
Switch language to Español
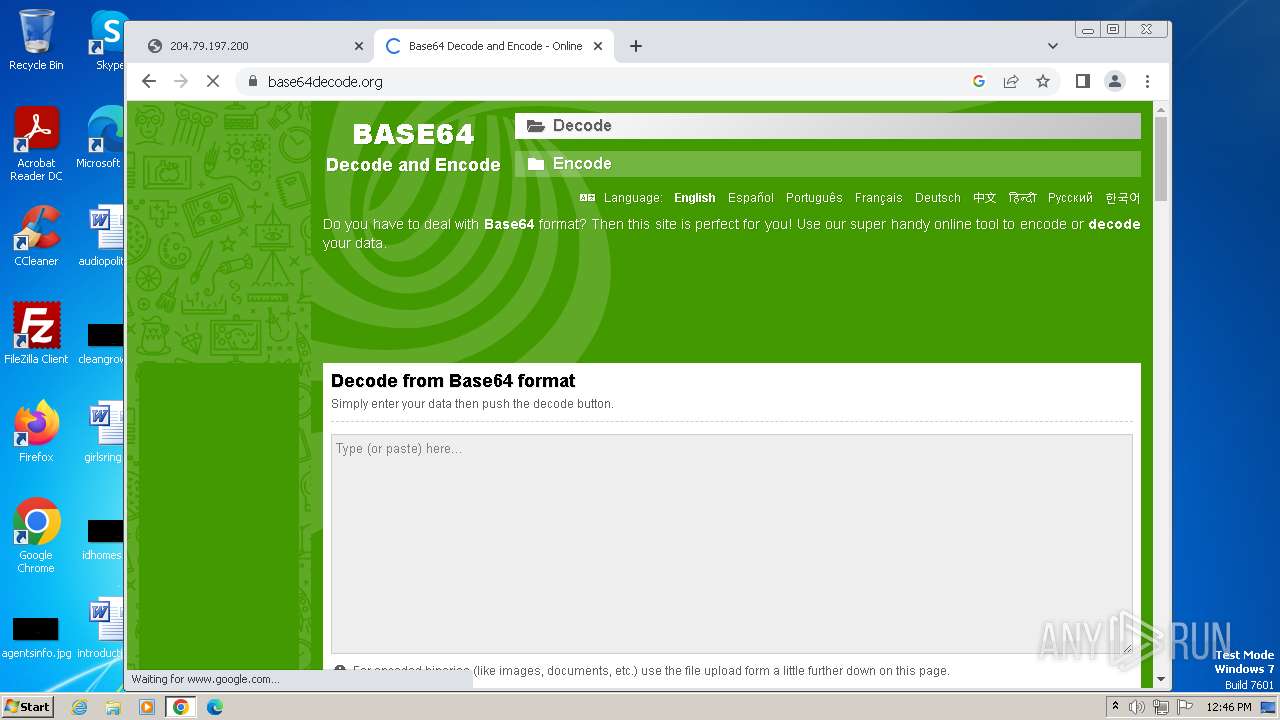751,198
